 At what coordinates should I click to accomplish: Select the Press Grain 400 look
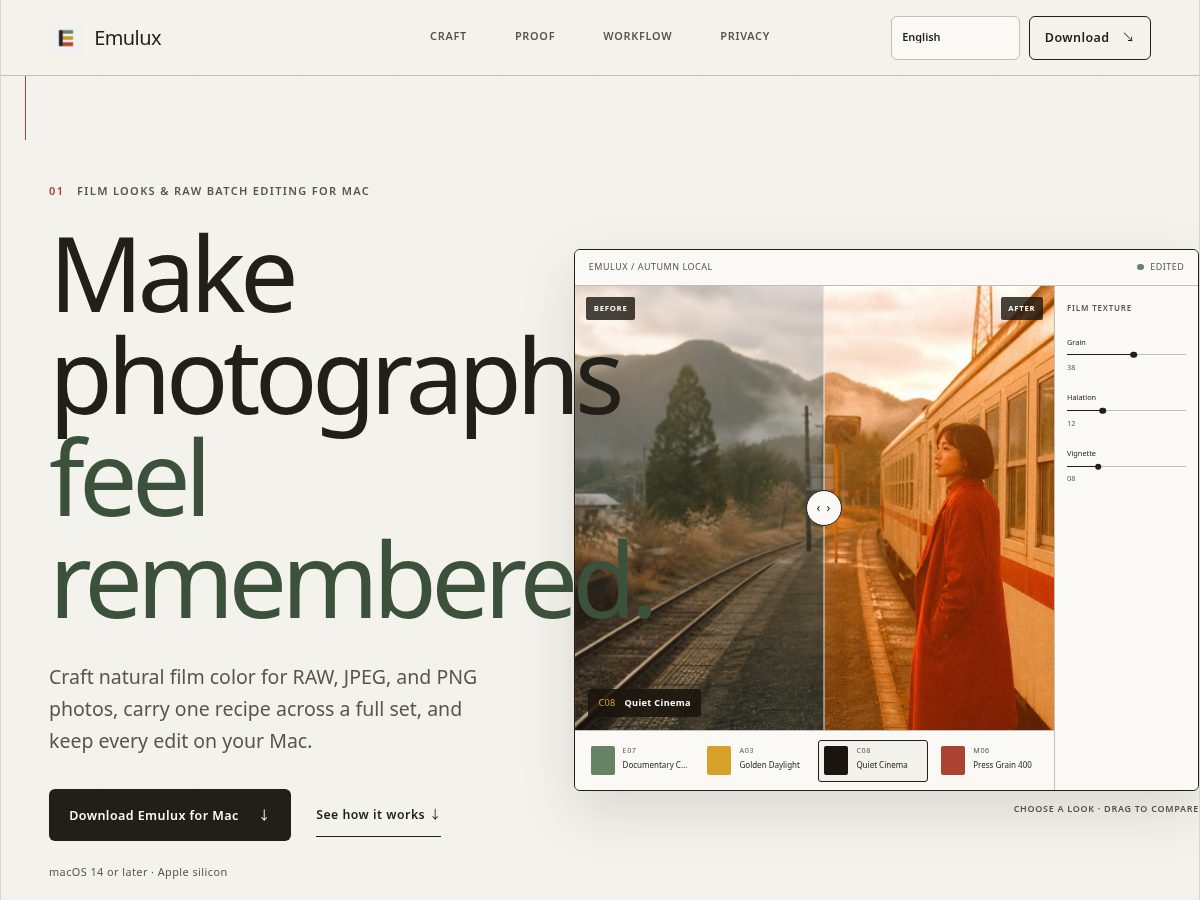(x=989, y=760)
